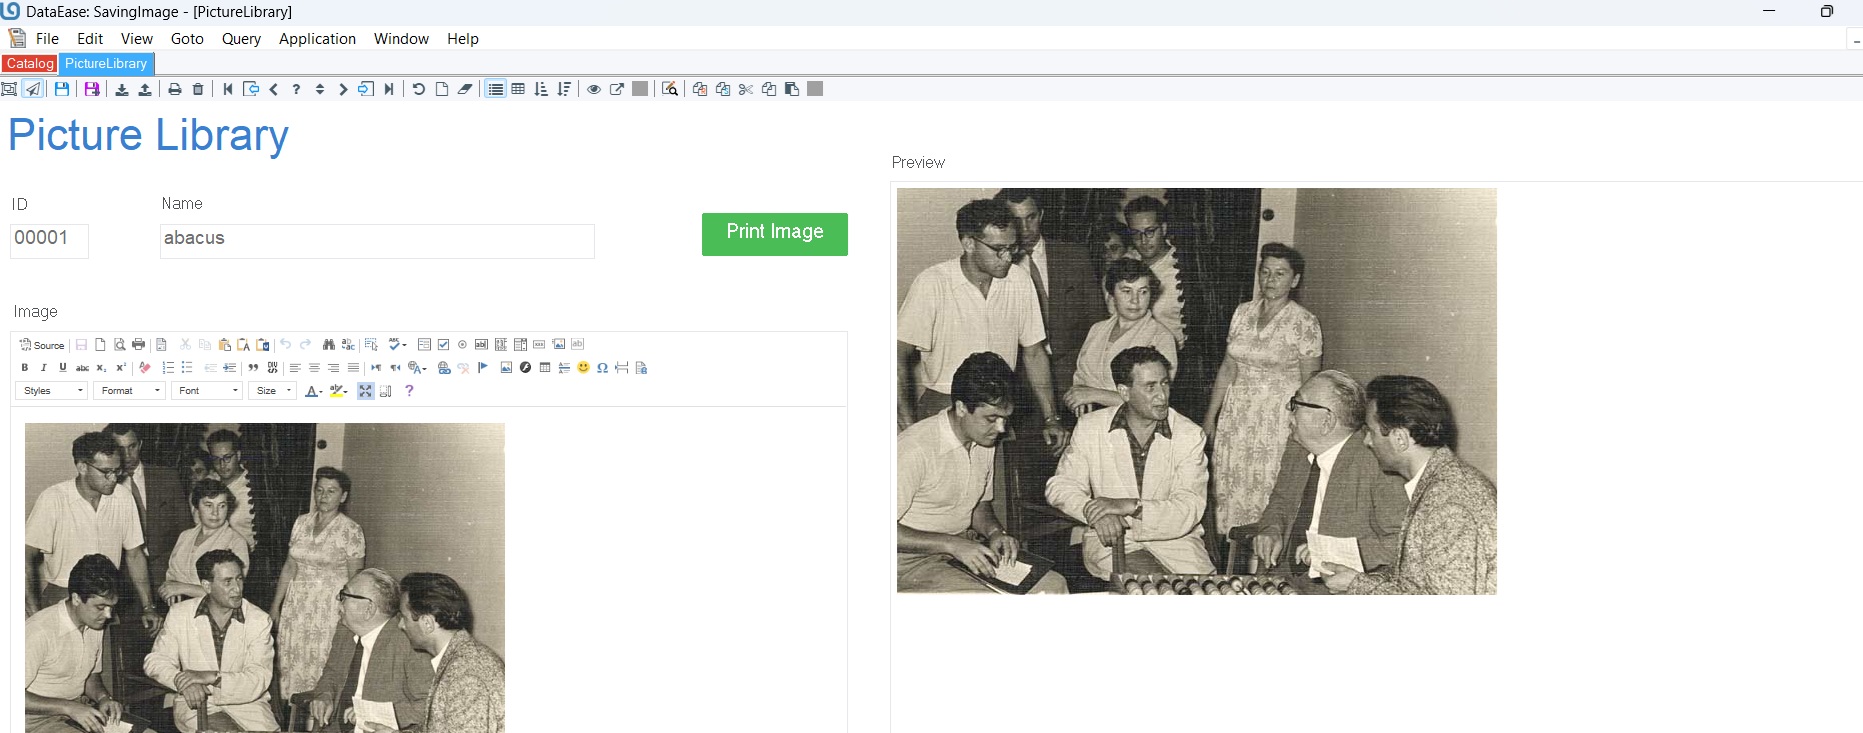
Task: Click the Find binoculars icon in editor
Action: point(328,345)
